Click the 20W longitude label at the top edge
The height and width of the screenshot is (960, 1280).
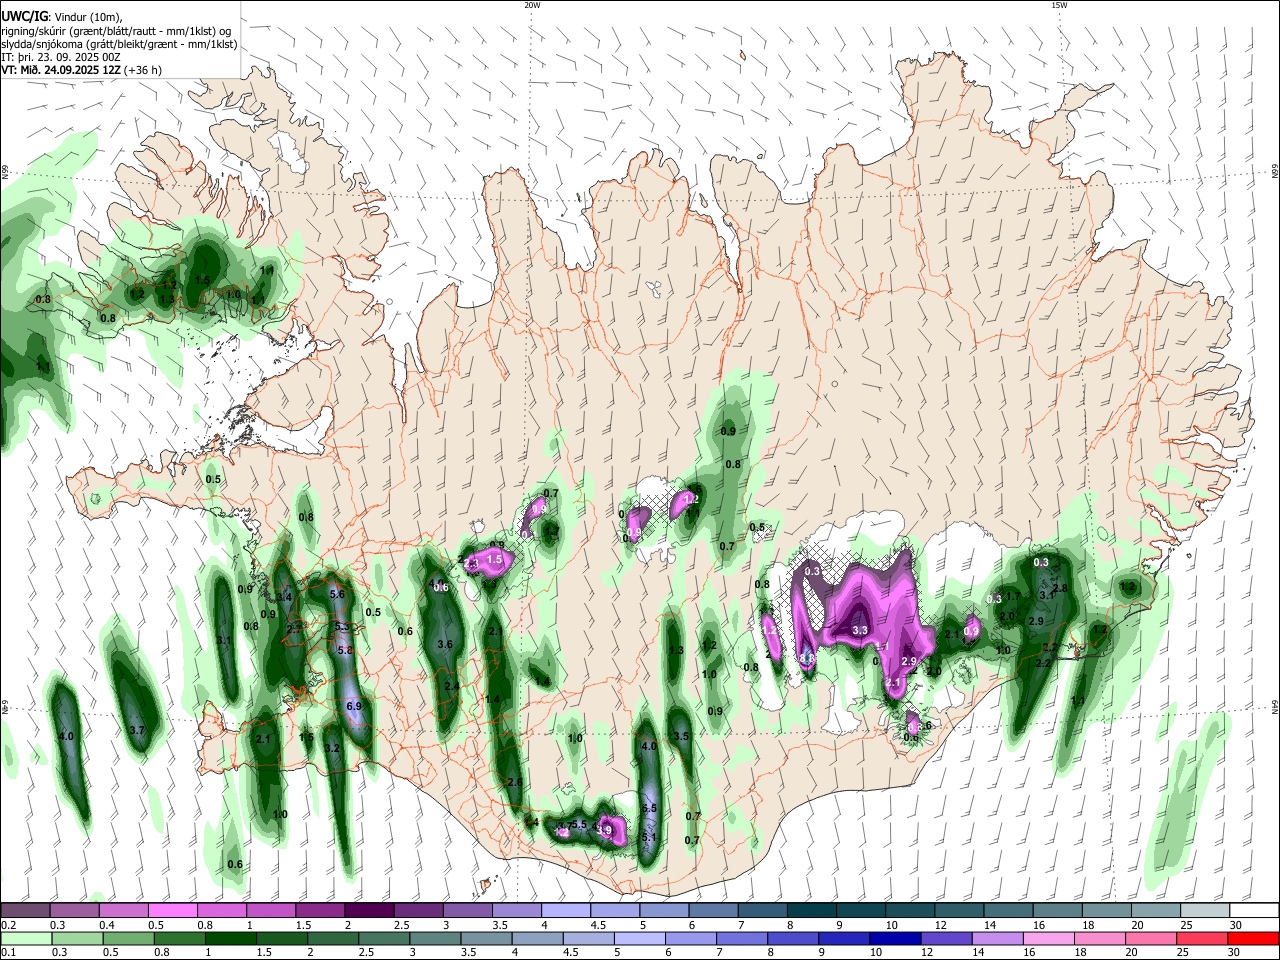pyautogui.click(x=532, y=5)
